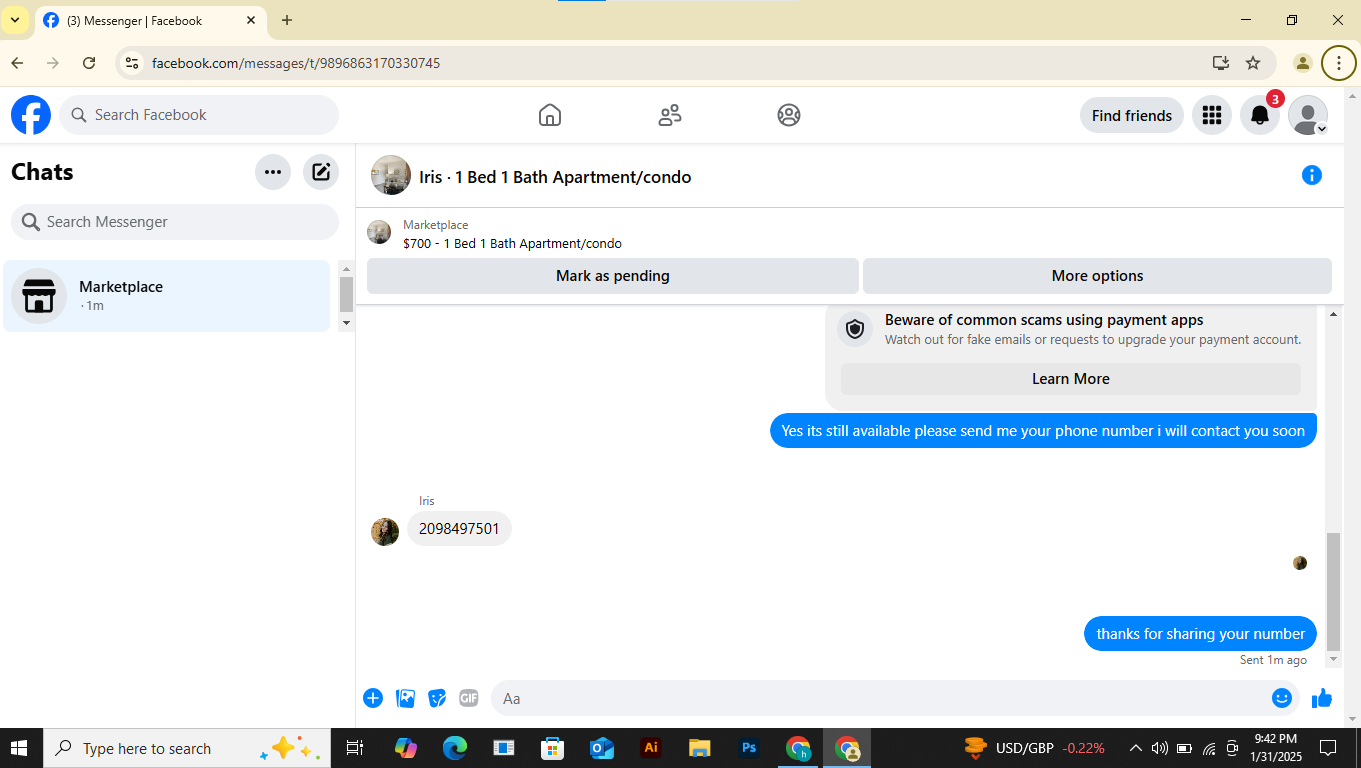Click the chat list scrollbar up arrow
The height and width of the screenshot is (768, 1361).
(347, 269)
